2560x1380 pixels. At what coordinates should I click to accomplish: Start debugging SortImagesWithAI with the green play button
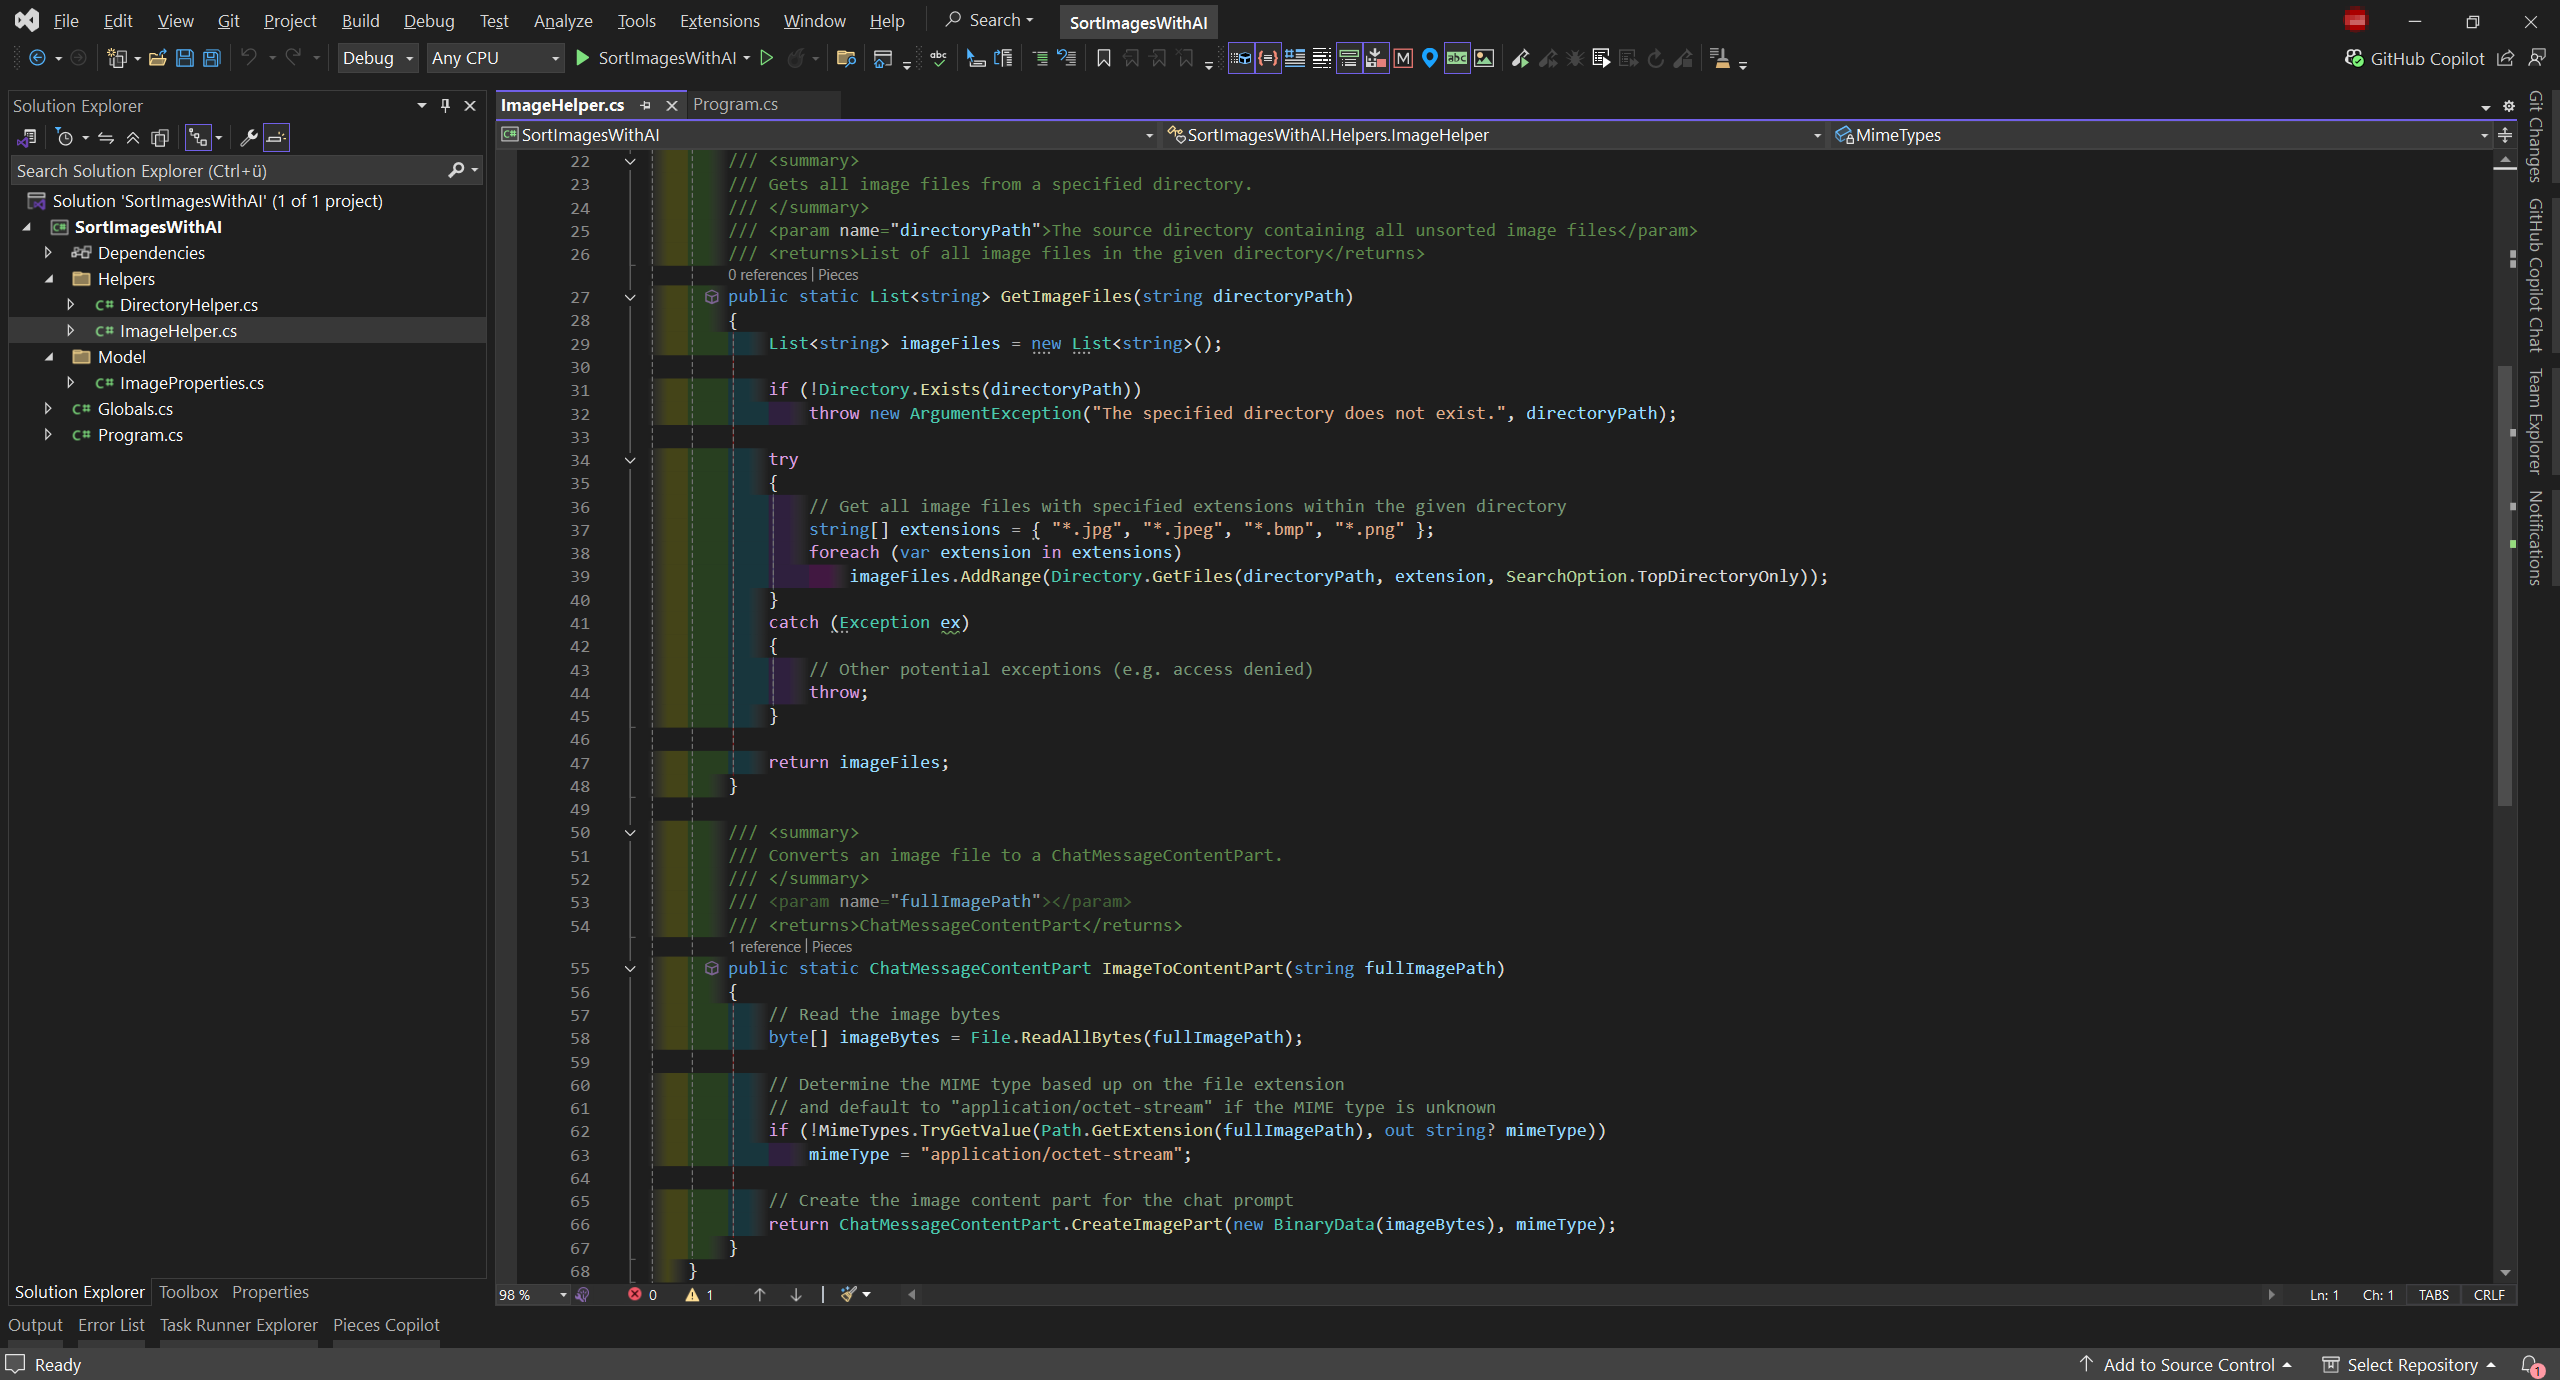click(582, 58)
